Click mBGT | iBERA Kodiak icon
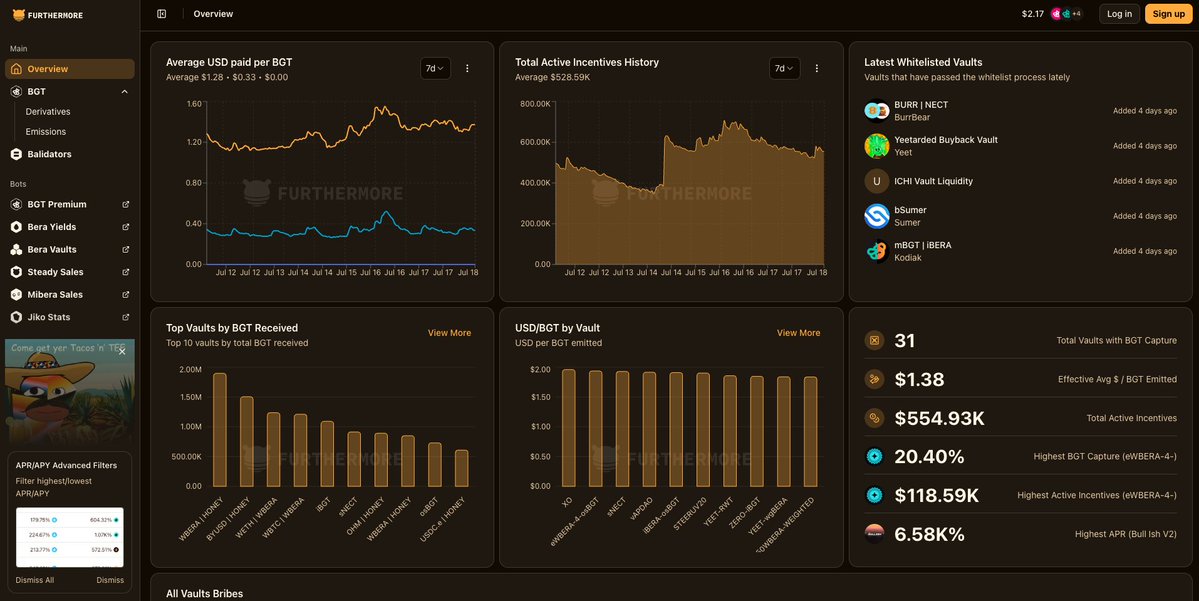The width and height of the screenshot is (1199, 601). (876, 251)
